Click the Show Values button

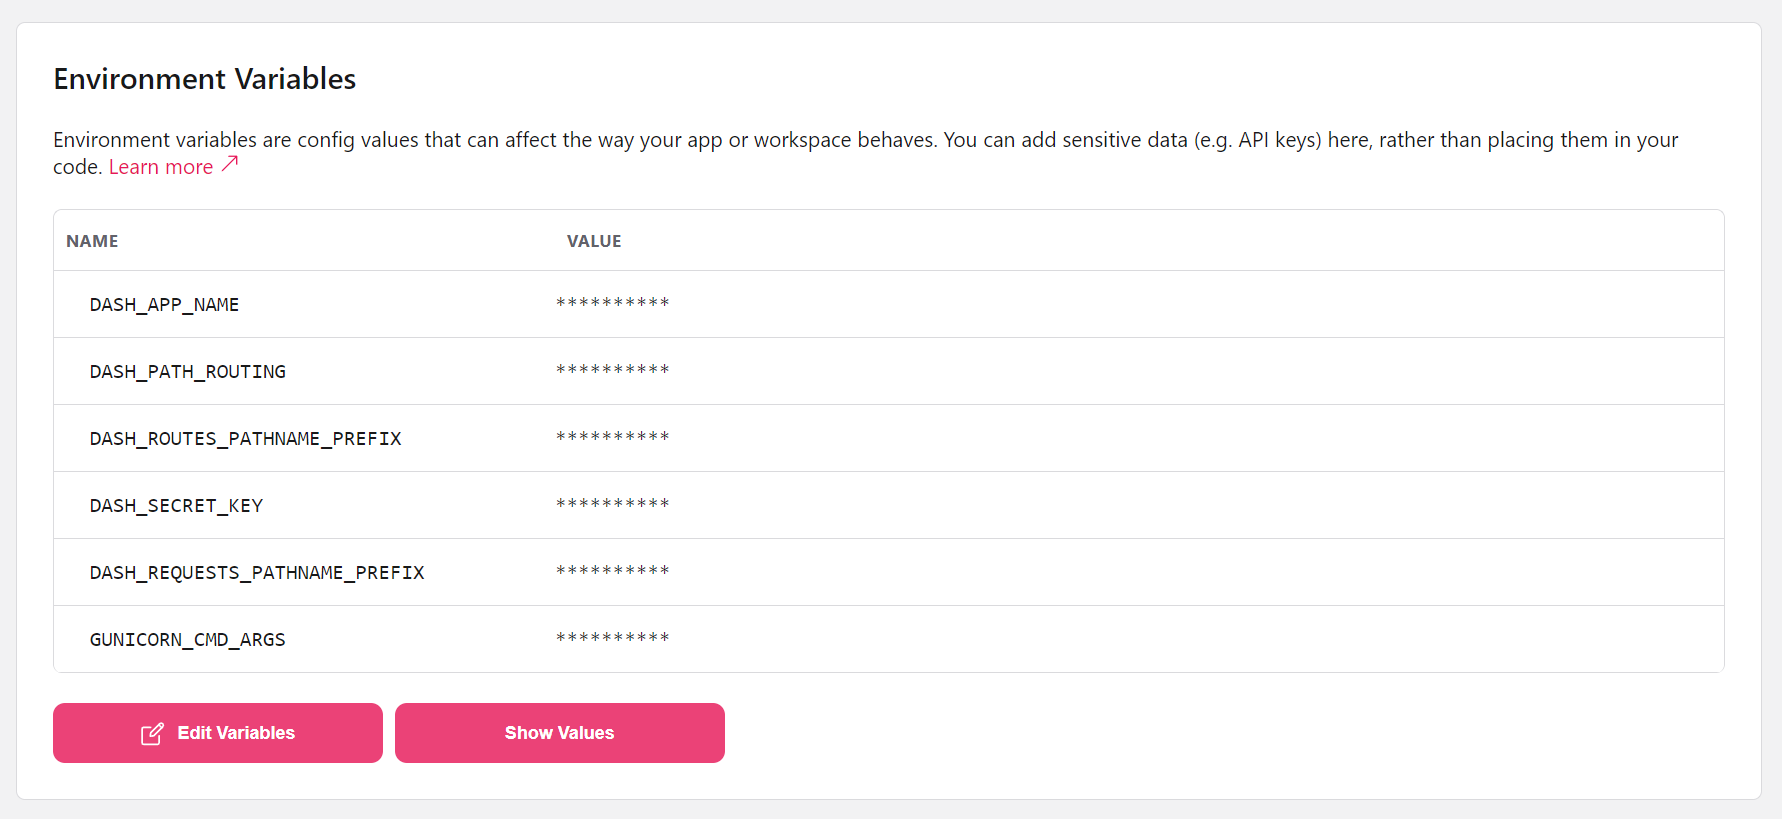pos(560,733)
